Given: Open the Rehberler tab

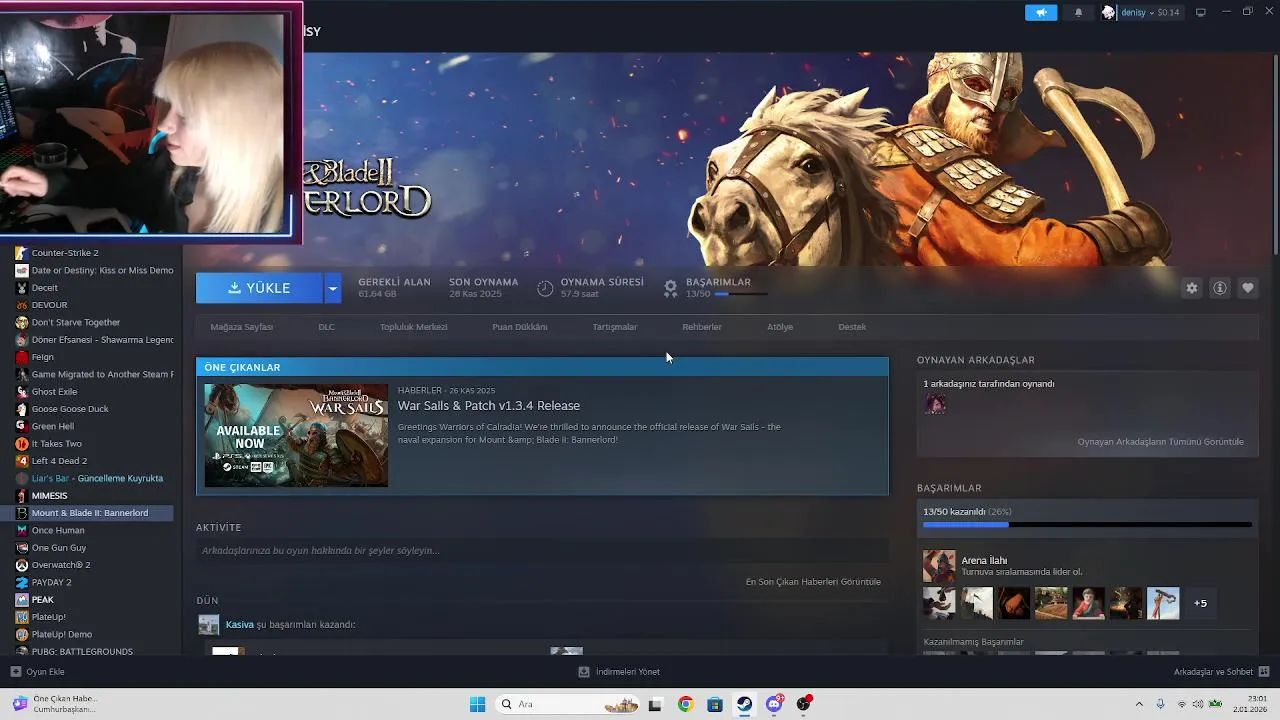Looking at the screenshot, I should pos(702,327).
